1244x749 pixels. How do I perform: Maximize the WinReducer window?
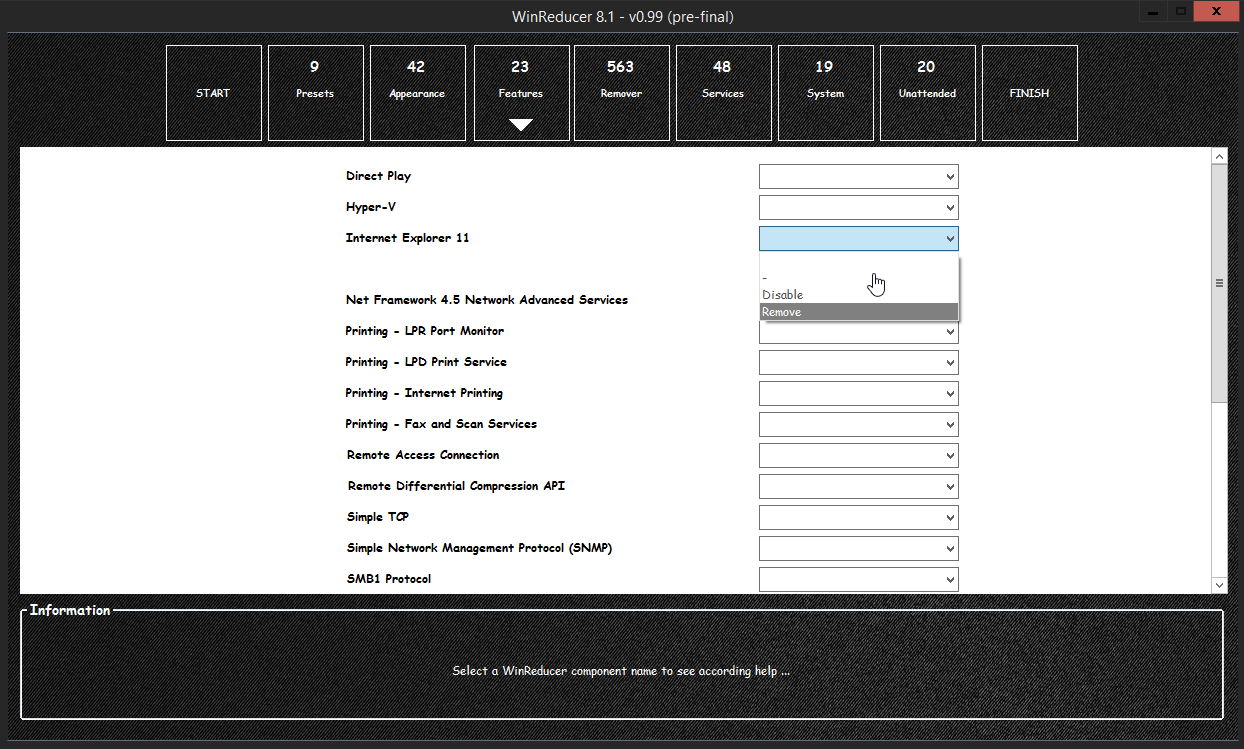(x=1181, y=11)
